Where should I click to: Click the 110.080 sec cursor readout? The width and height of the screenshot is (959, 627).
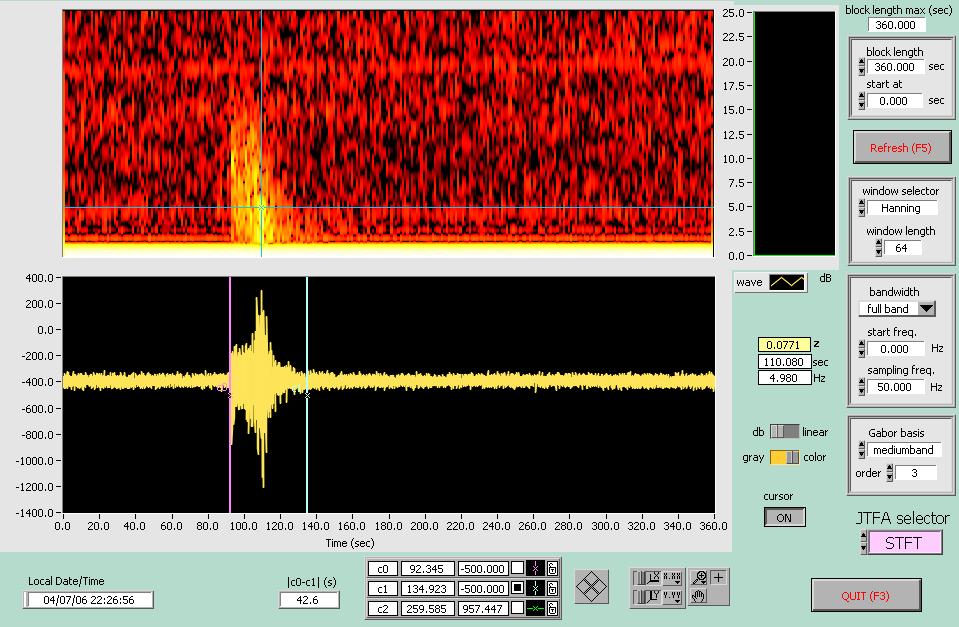[x=784, y=362]
